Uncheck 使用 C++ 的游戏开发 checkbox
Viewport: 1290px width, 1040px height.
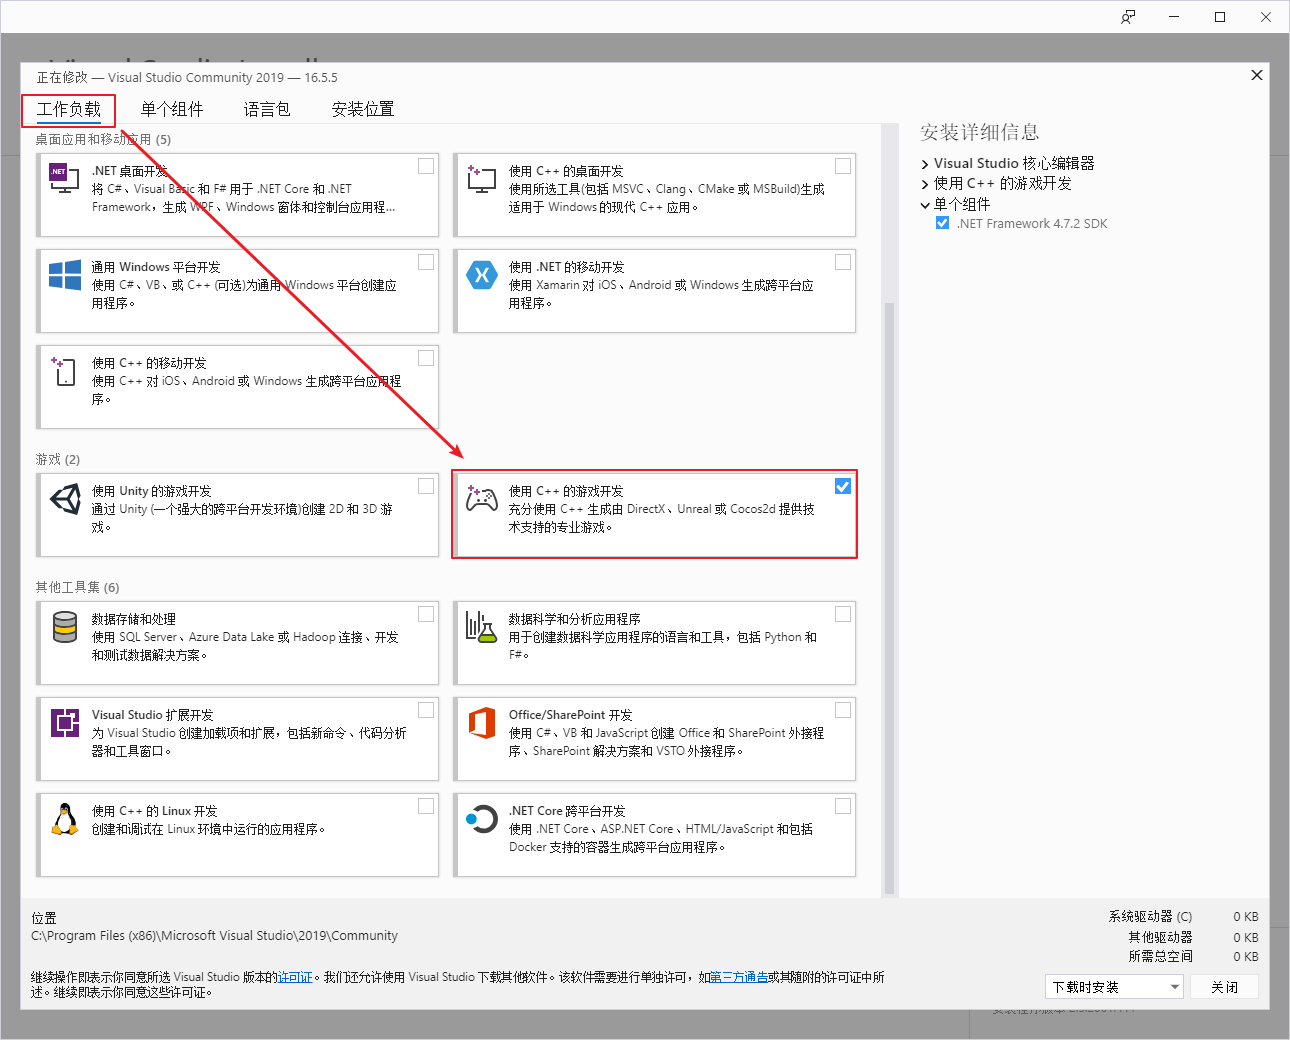tap(843, 486)
